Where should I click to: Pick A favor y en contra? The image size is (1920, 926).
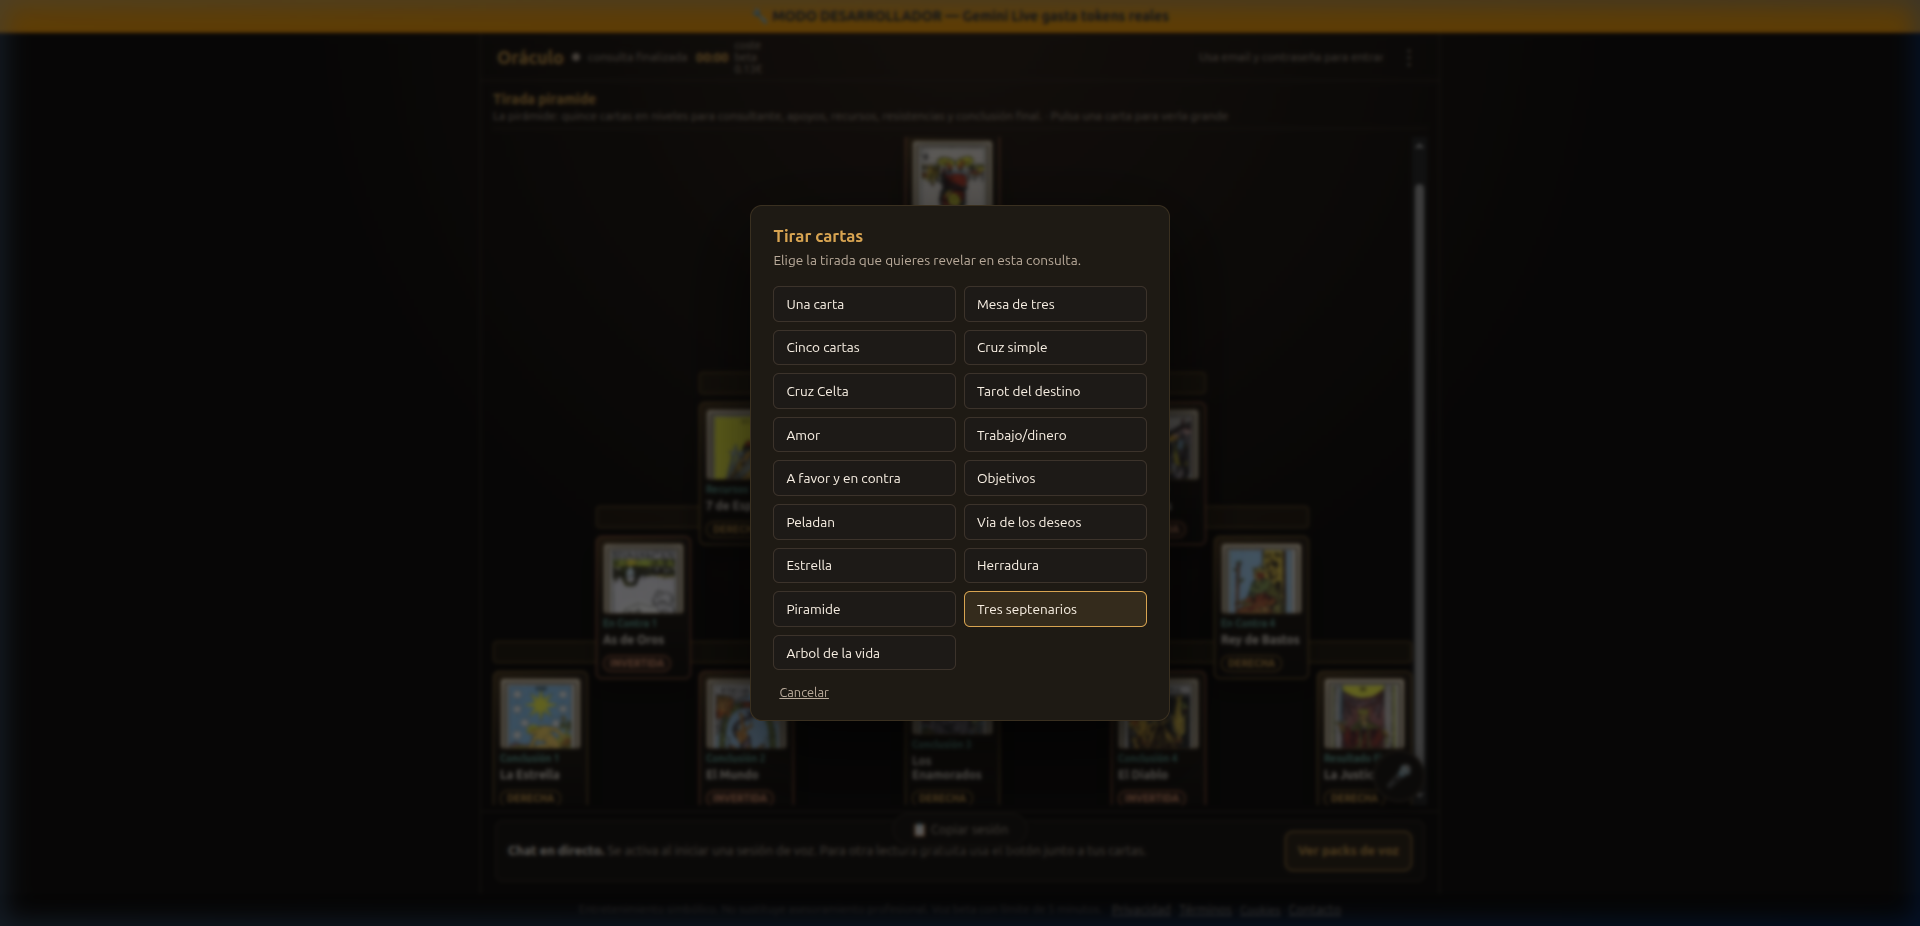click(x=864, y=478)
